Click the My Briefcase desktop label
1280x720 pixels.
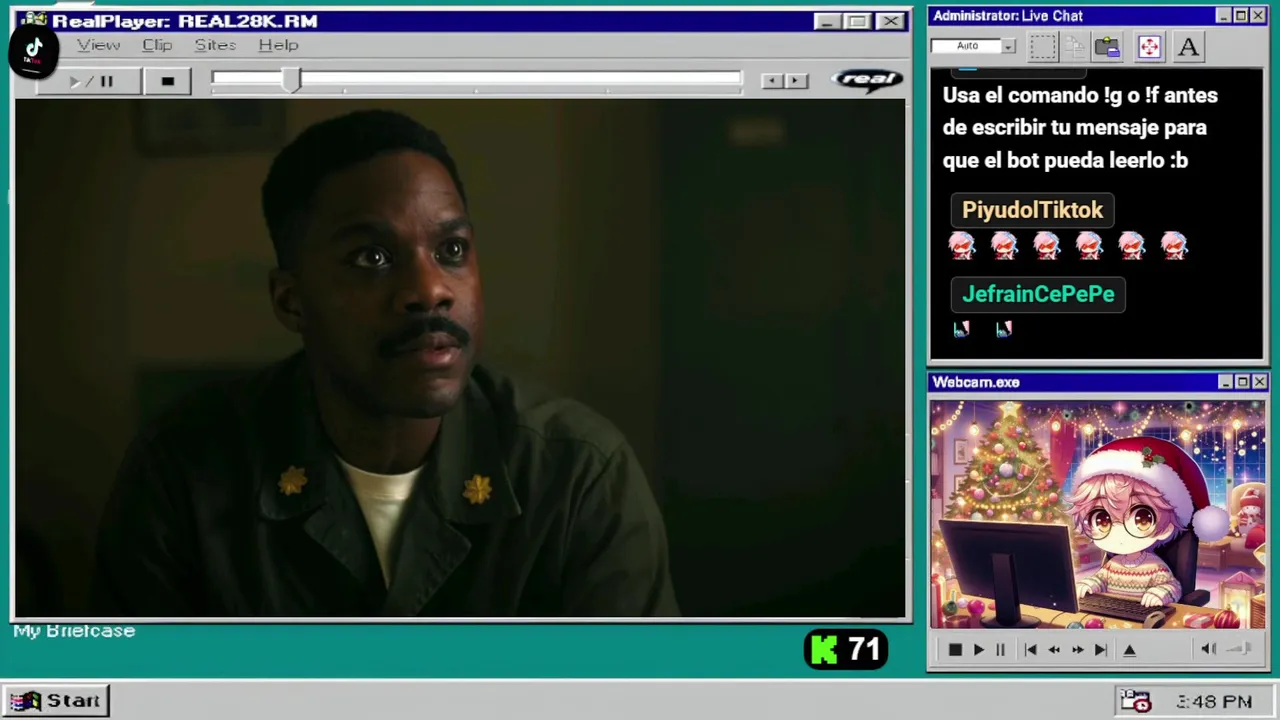point(74,631)
